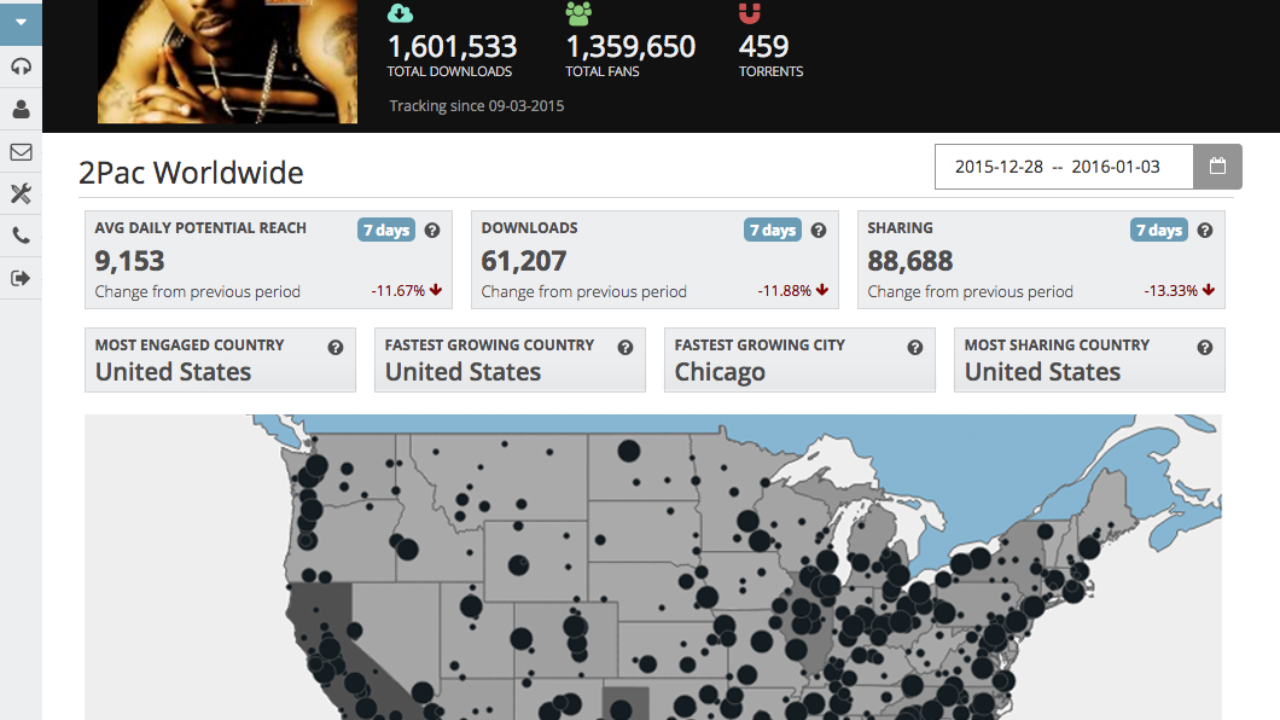This screenshot has width=1280, height=720.
Task: Toggle 7 days badge on Potential Reach
Action: pyautogui.click(x=386, y=230)
